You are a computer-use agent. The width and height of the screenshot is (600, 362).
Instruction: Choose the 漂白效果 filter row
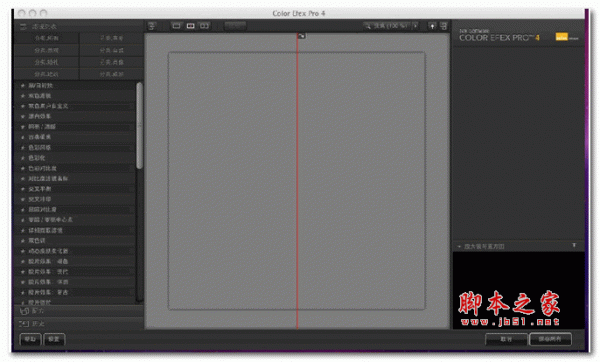click(x=75, y=117)
